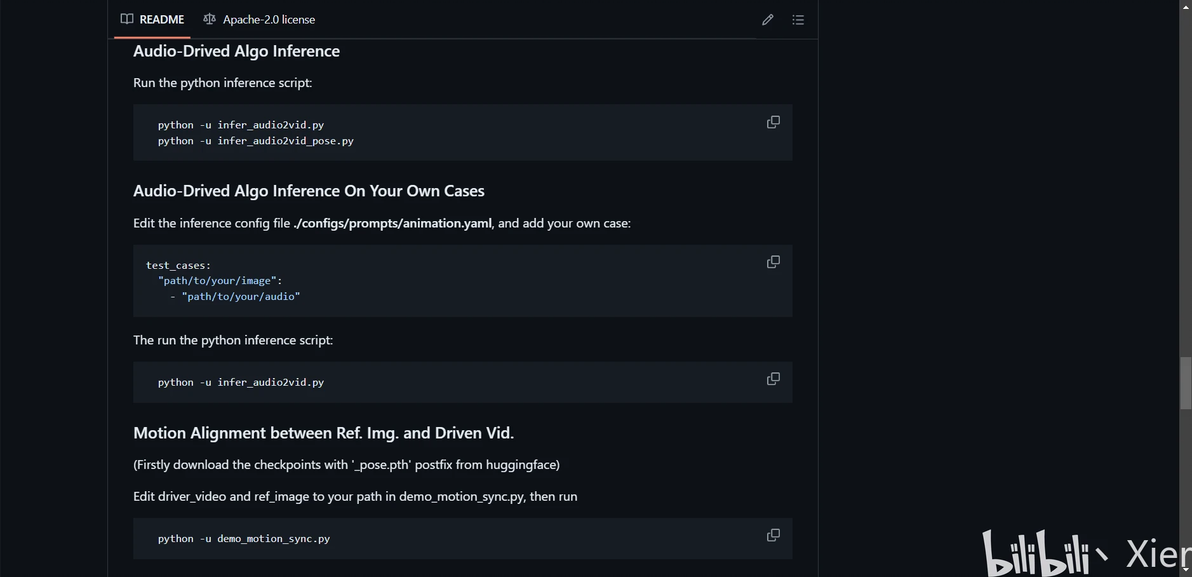The height and width of the screenshot is (577, 1192).
Task: Click the pencil edit README icon
Action: coord(768,19)
